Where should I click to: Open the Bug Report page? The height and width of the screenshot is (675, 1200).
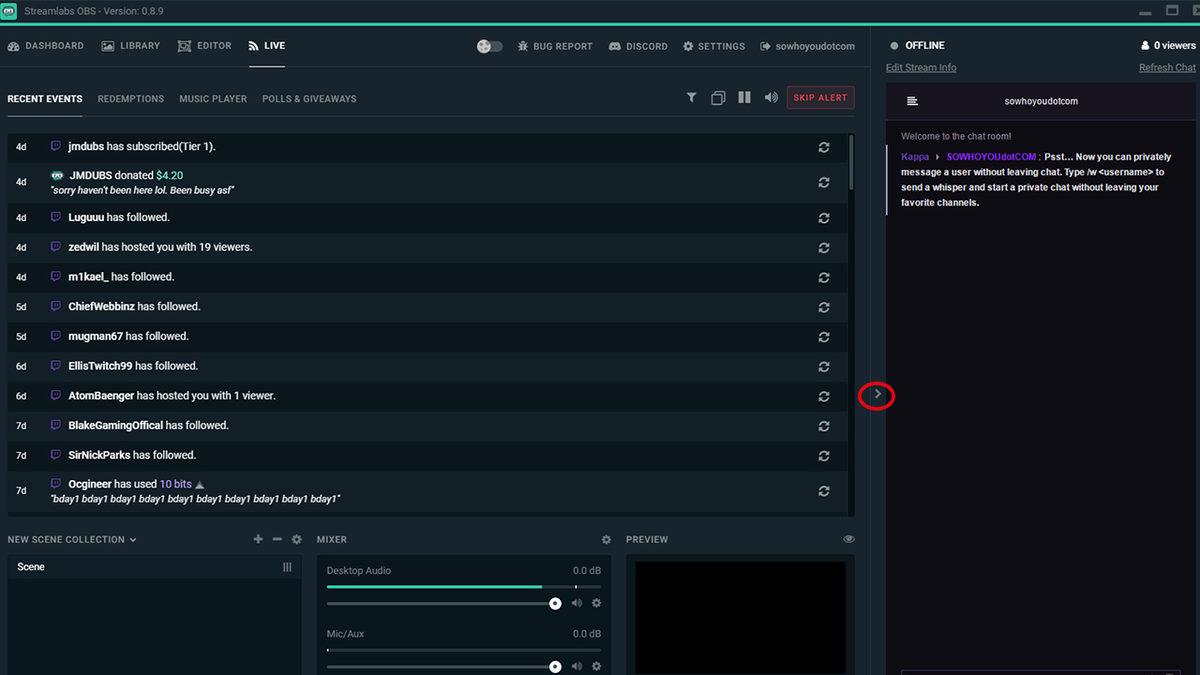coord(555,46)
